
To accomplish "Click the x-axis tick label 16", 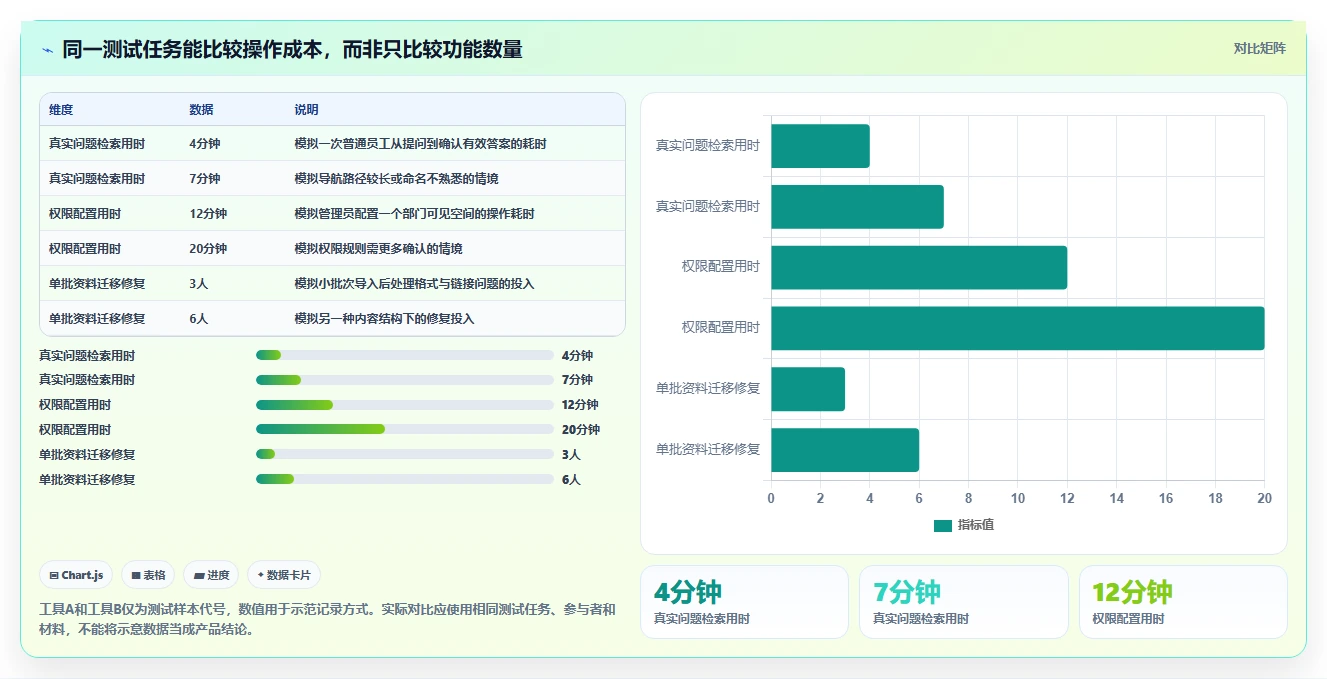I will pos(1166,498).
